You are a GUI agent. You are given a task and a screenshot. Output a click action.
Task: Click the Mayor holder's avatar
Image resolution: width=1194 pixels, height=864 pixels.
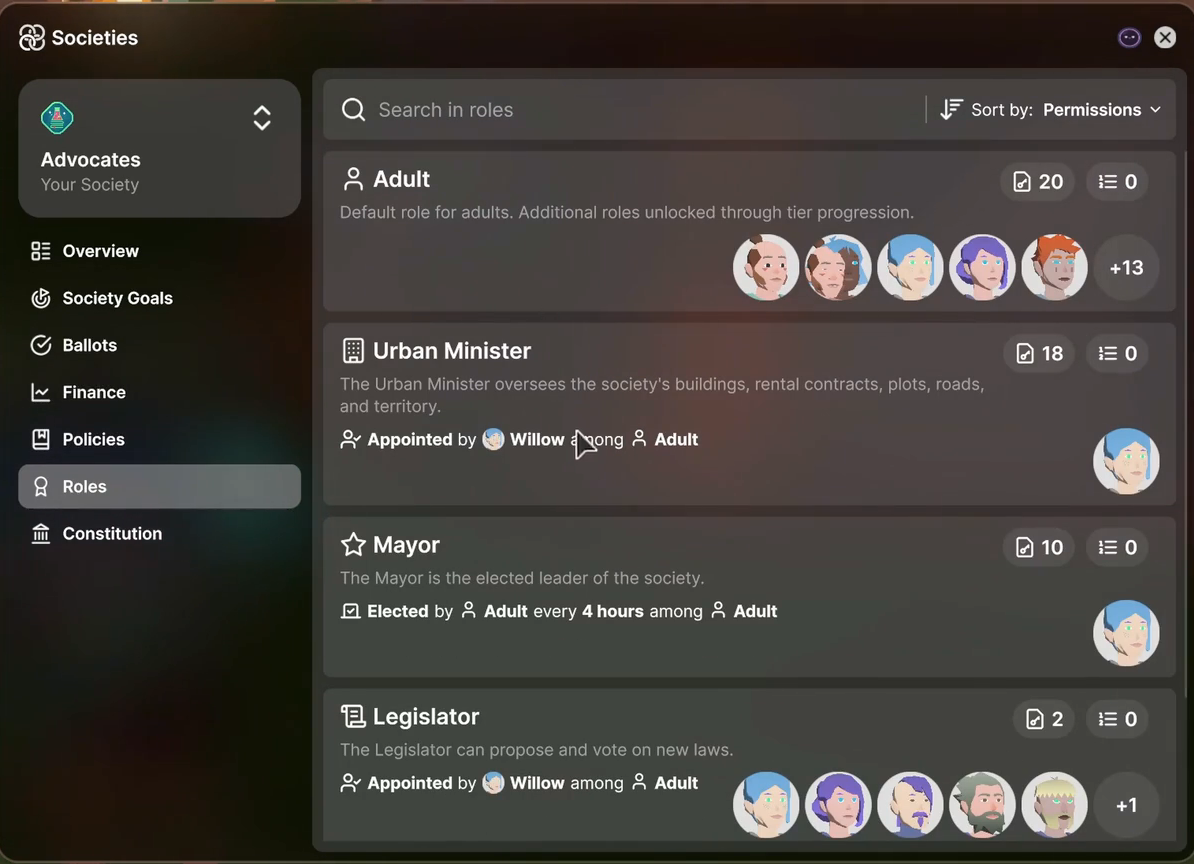(x=1126, y=633)
